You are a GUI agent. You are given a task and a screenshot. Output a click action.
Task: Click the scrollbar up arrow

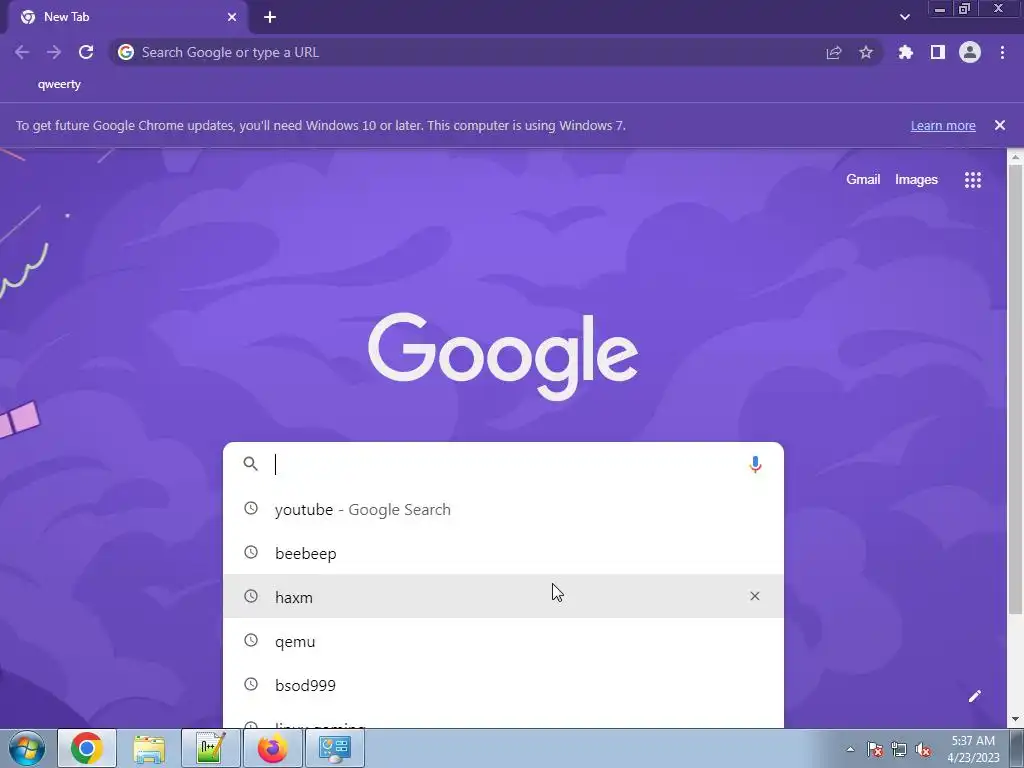pos(1015,157)
